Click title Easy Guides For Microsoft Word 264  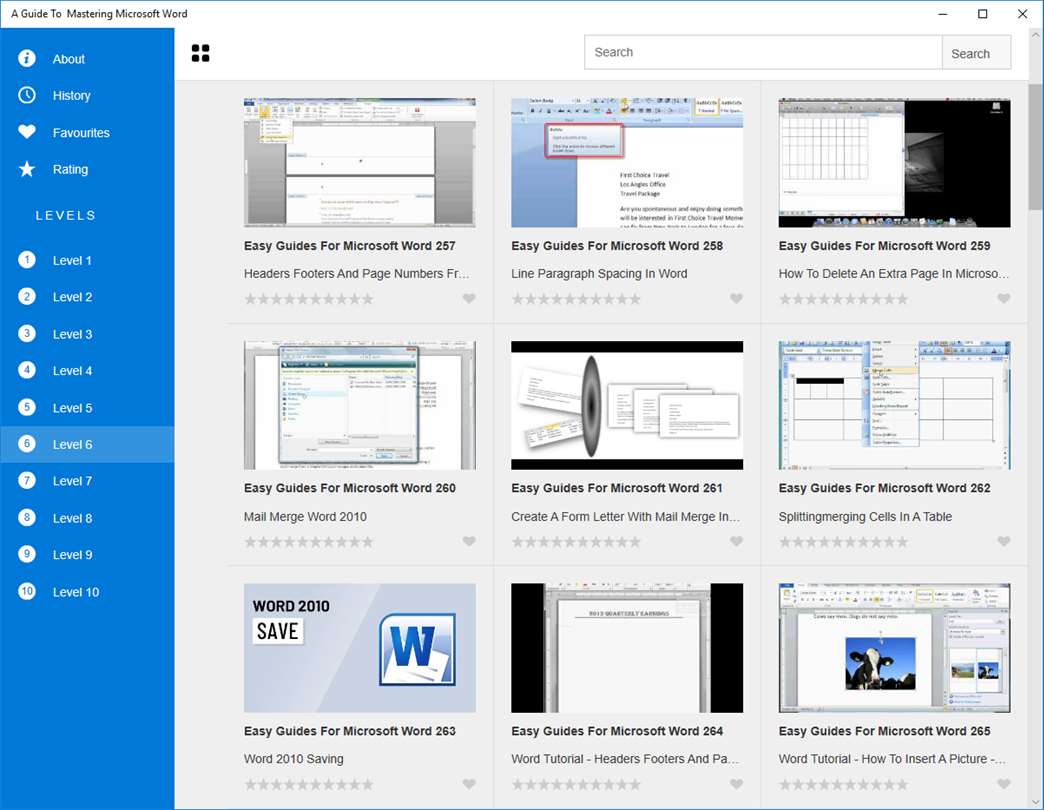617,731
